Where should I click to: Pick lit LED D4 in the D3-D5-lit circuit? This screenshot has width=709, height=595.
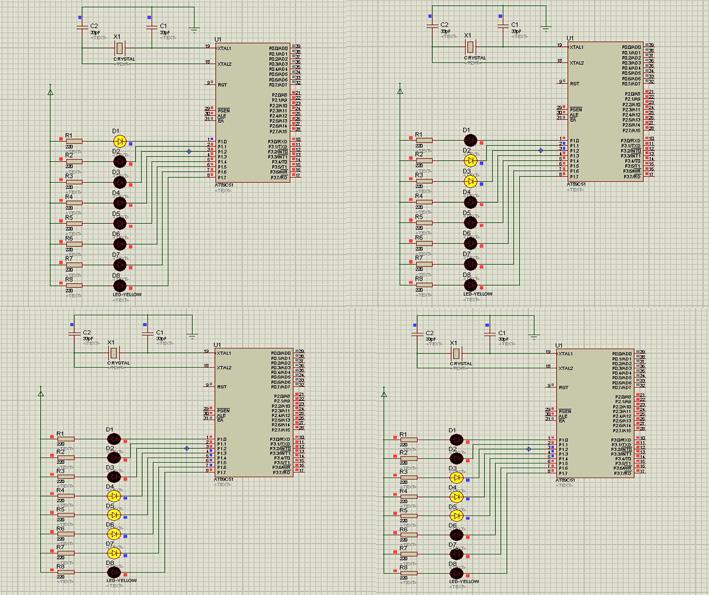(457, 496)
